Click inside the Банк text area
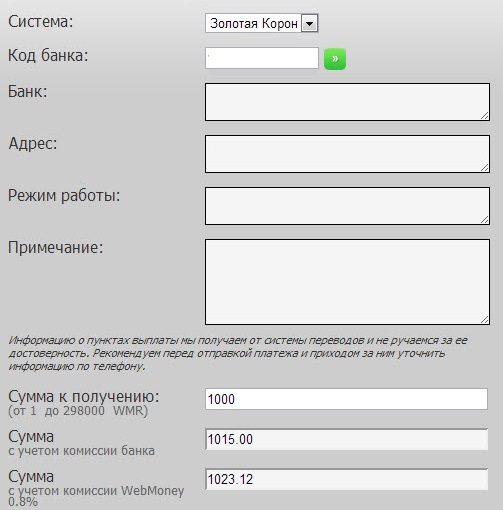This screenshot has width=503, height=510. pos(347,102)
